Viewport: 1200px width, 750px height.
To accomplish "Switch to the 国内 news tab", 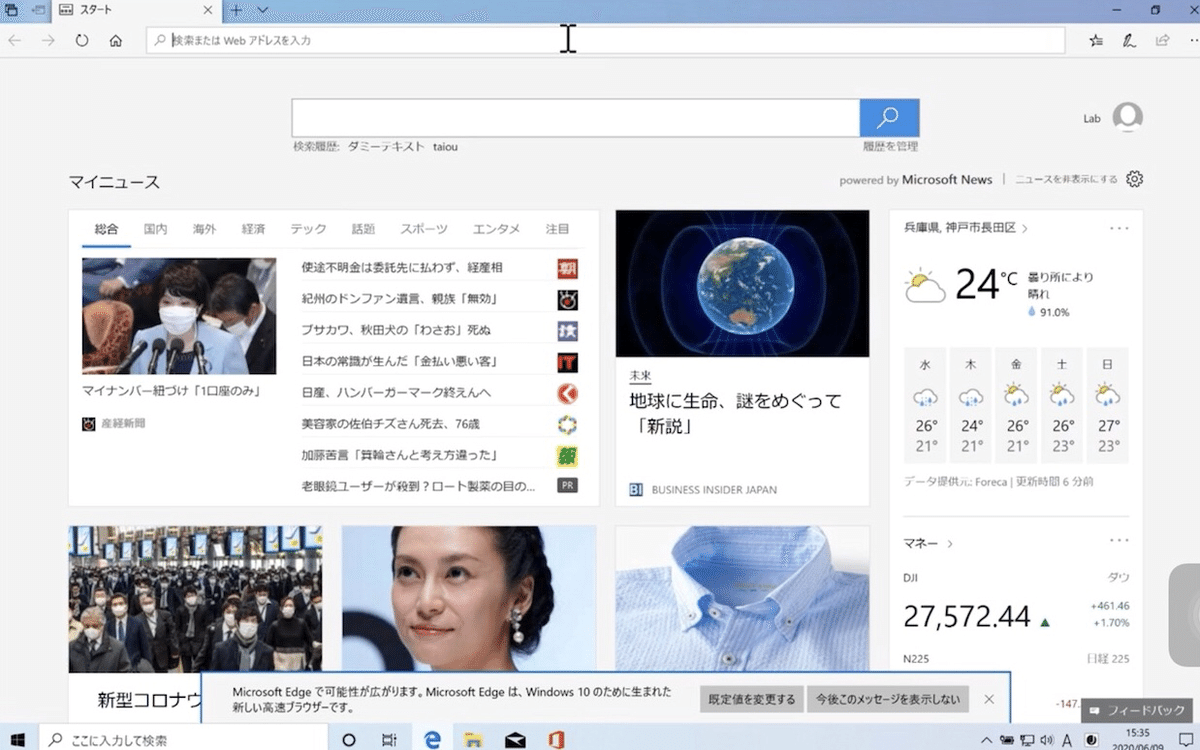I will (x=155, y=229).
